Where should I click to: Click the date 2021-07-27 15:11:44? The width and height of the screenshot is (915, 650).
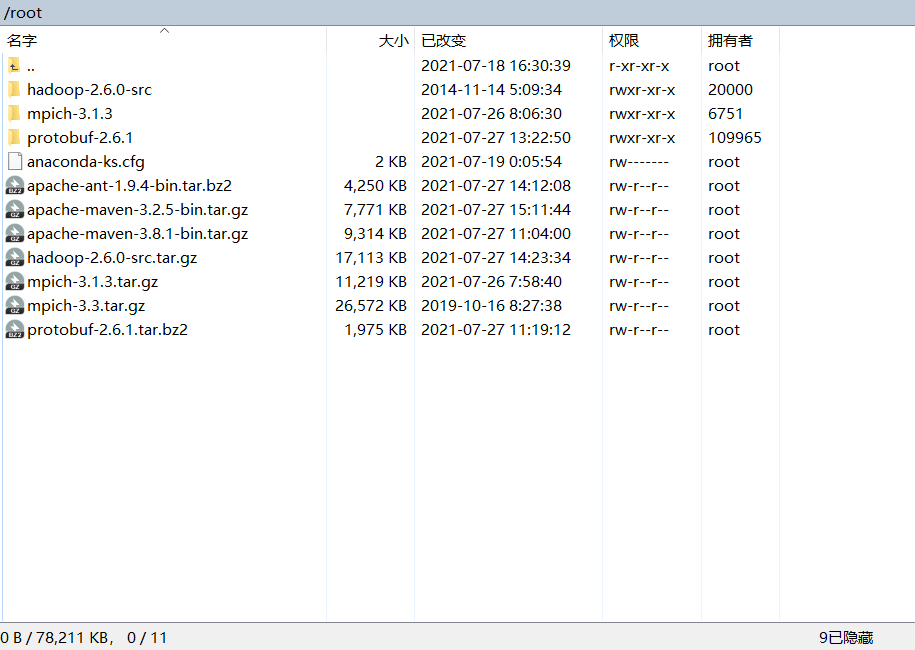coord(496,209)
